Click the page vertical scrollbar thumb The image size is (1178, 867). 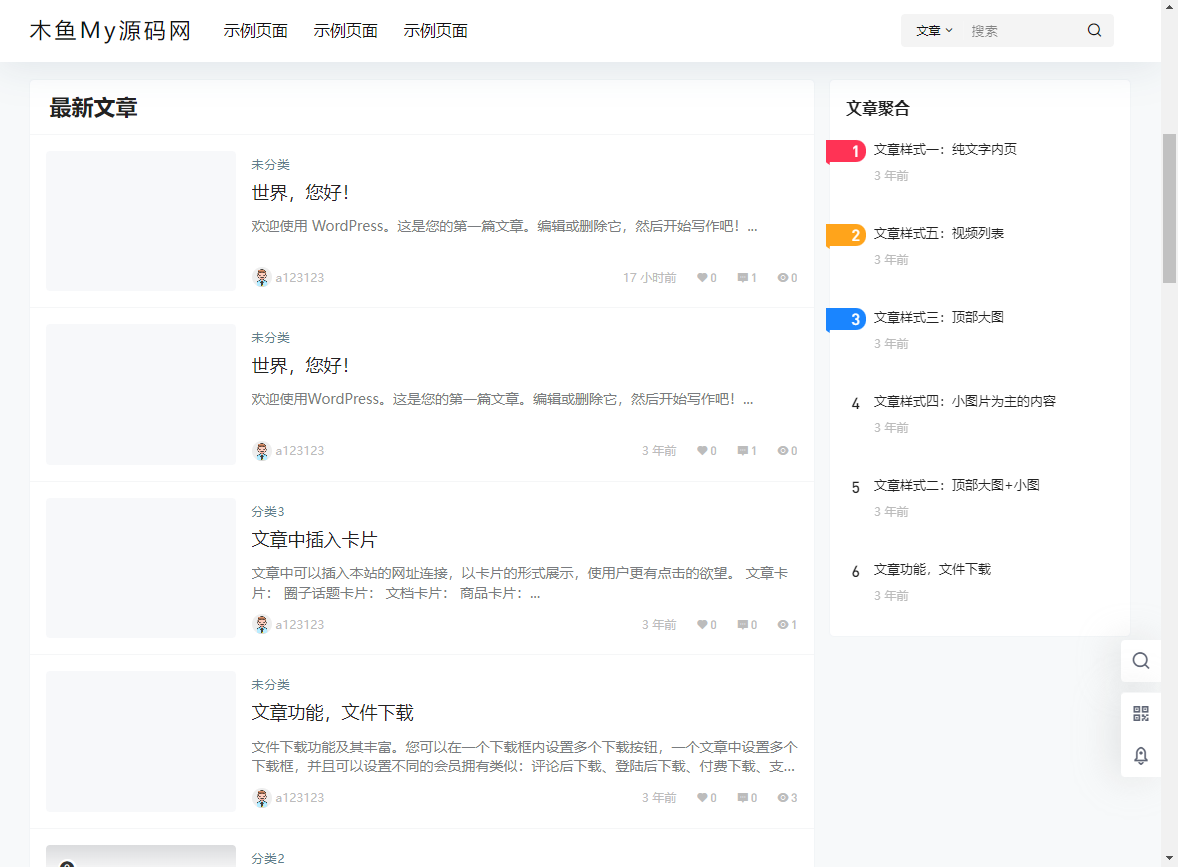click(1169, 208)
